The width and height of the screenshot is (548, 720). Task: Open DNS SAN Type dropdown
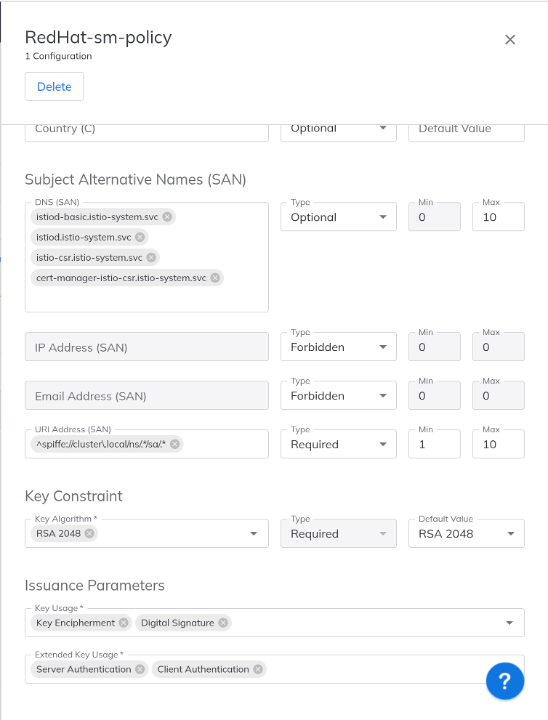(x=339, y=217)
